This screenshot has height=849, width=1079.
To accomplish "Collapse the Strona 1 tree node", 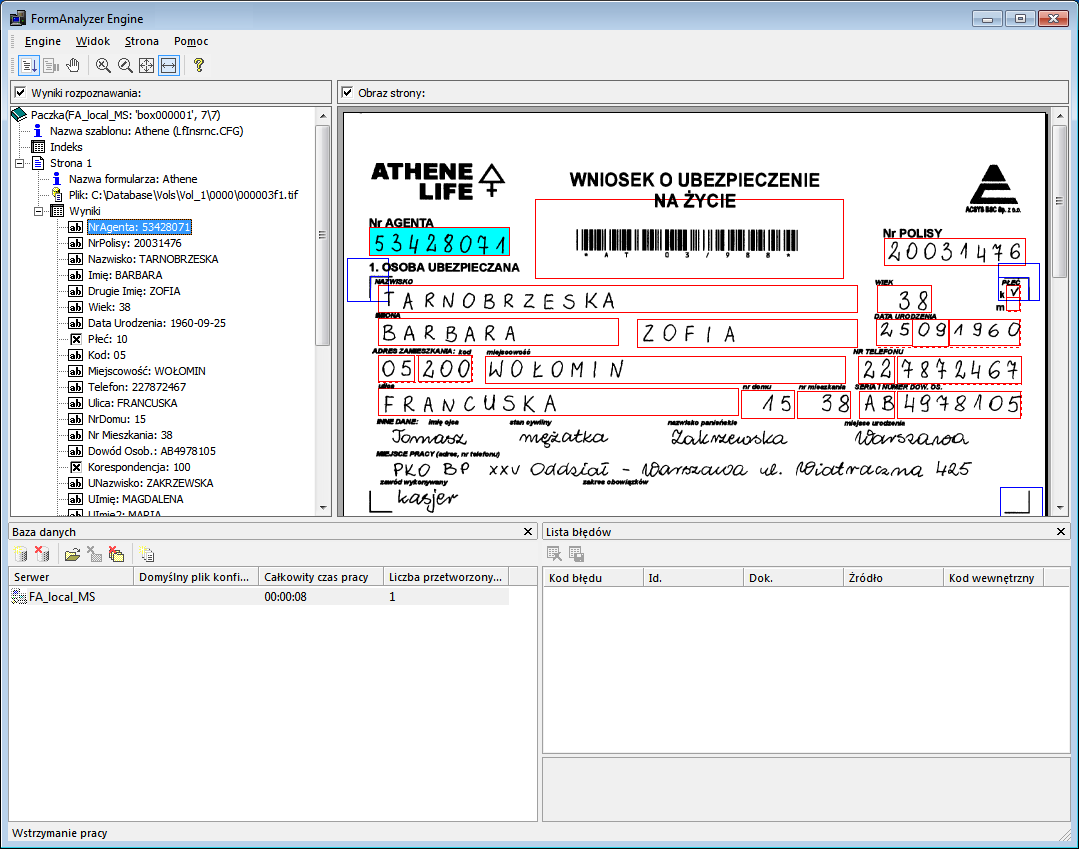I will (x=20, y=162).
